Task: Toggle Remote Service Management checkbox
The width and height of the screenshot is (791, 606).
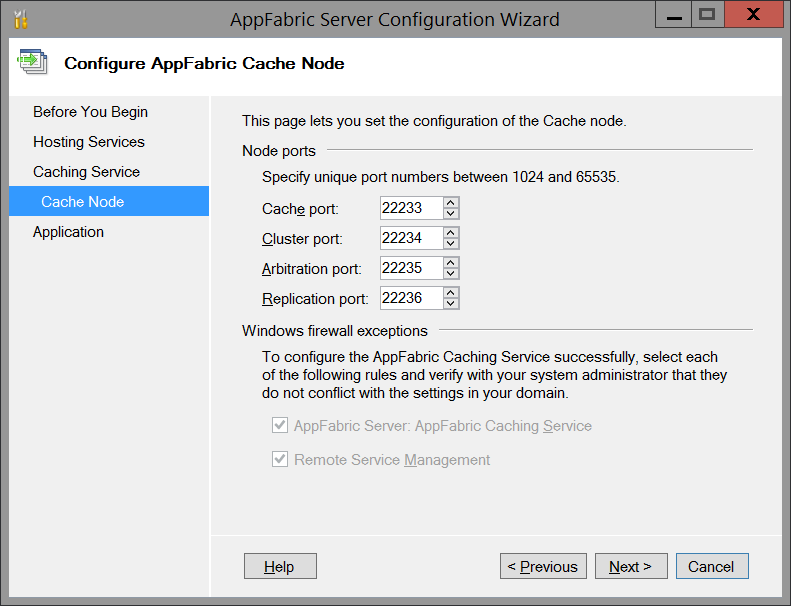Action: pos(280,459)
